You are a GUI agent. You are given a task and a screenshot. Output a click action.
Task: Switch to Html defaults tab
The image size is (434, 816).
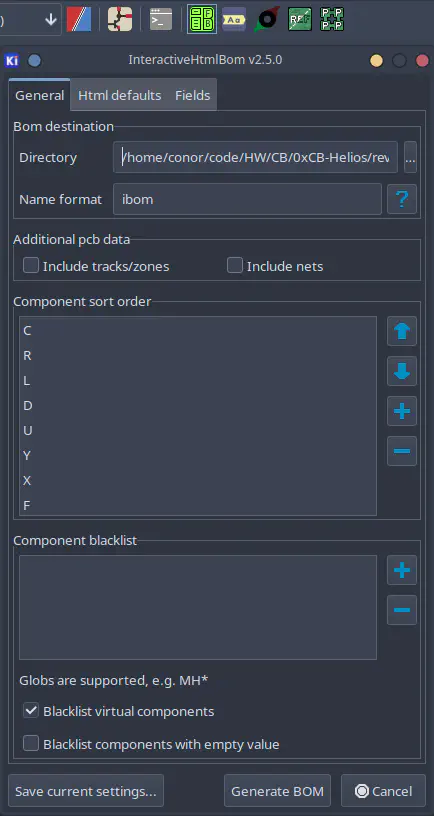click(120, 95)
